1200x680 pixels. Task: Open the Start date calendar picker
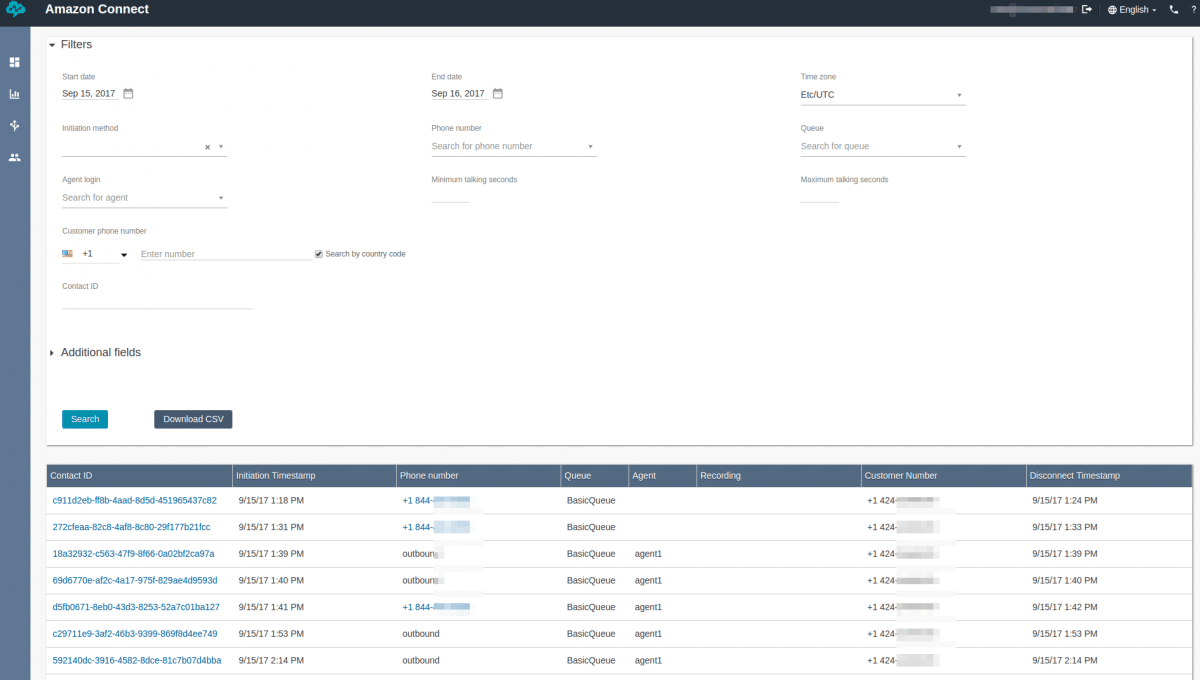tap(128, 92)
